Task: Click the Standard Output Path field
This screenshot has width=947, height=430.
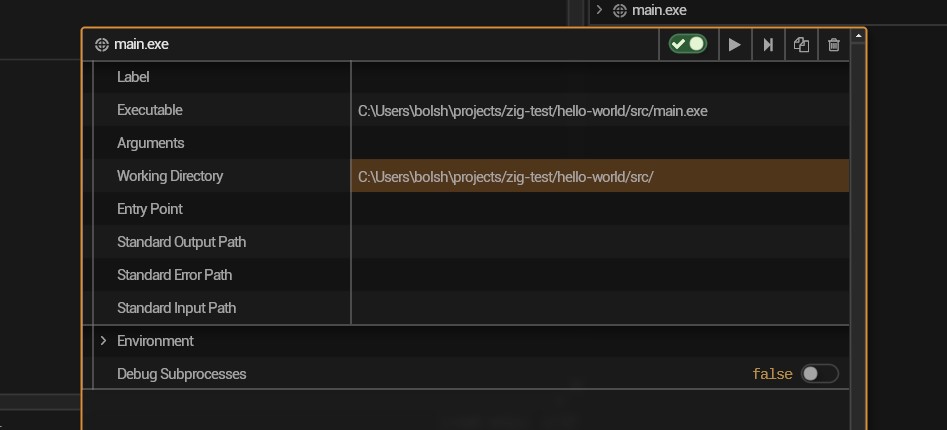Action: [600, 242]
